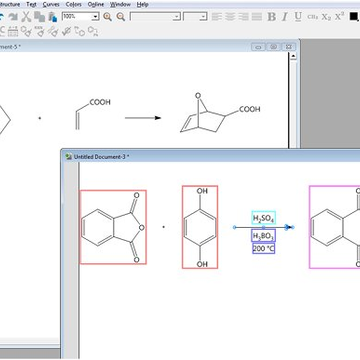Close the Document-5 window

pos(289,47)
